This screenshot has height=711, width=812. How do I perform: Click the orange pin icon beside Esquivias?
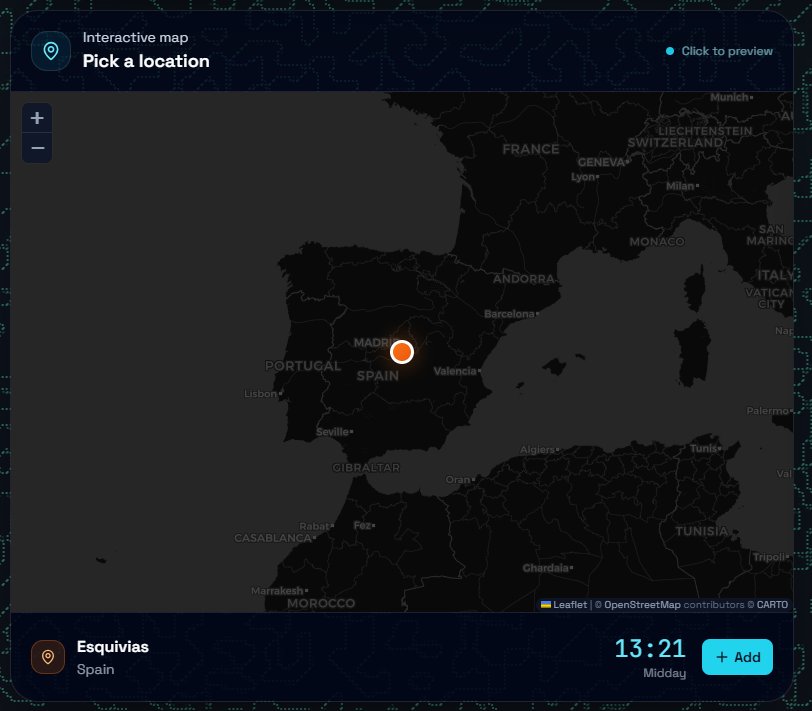pyautogui.click(x=48, y=657)
